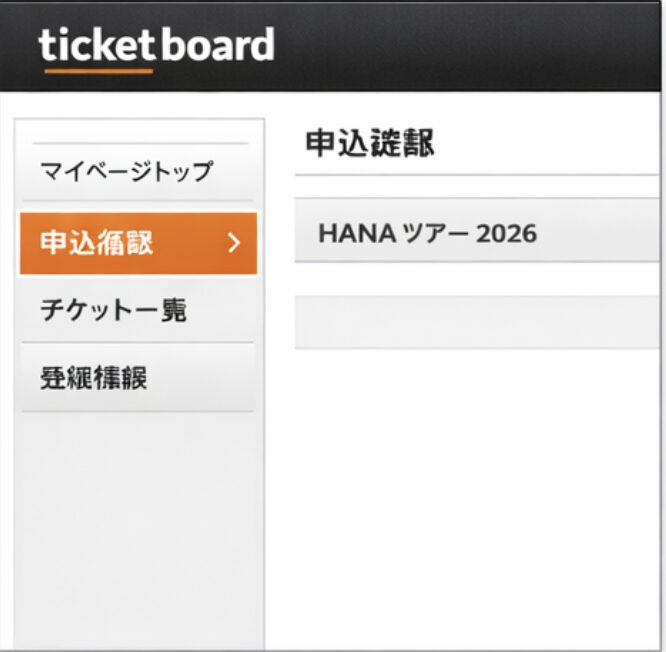Click the word "ticket" with the orange underline

point(97,47)
